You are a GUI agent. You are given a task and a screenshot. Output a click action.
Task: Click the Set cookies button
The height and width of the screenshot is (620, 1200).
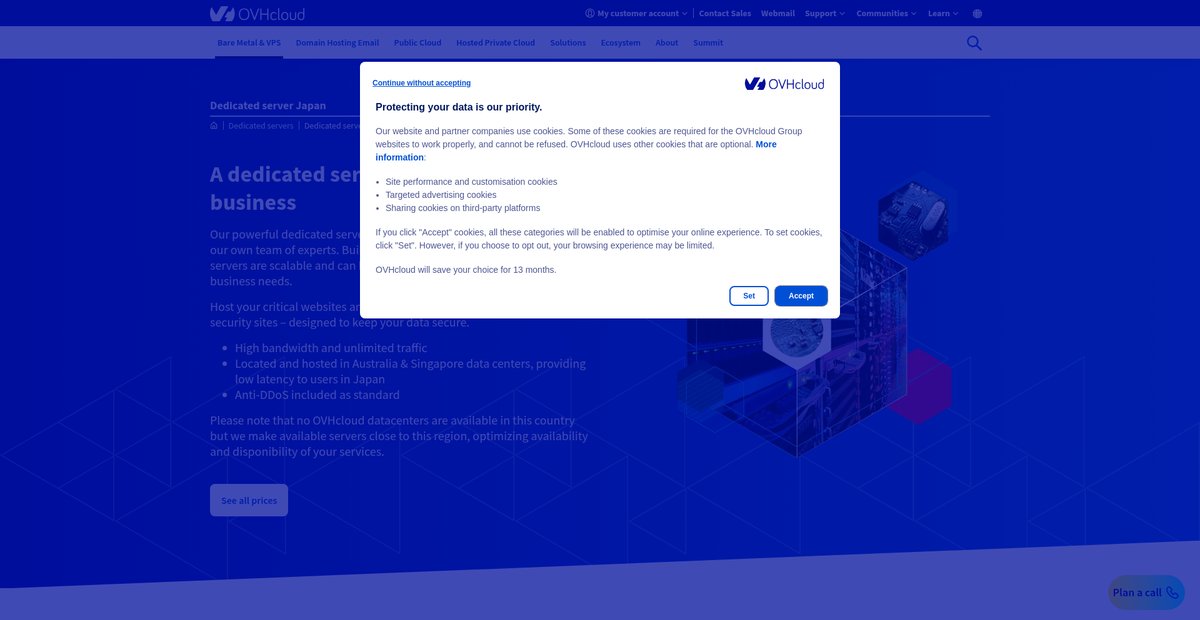click(x=749, y=296)
